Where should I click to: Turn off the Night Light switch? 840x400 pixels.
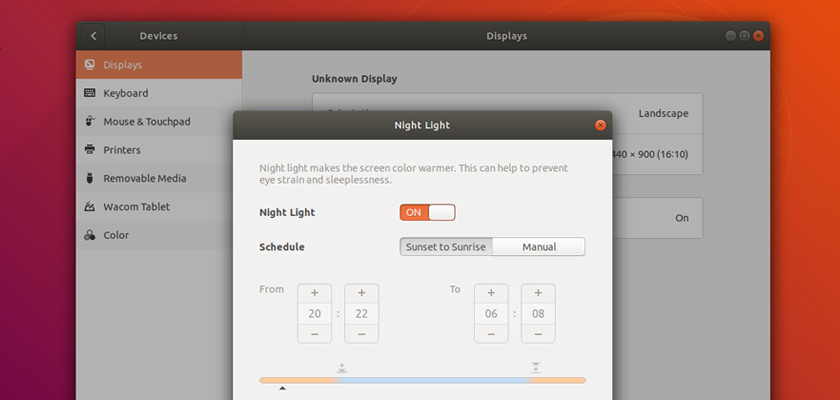(x=428, y=213)
